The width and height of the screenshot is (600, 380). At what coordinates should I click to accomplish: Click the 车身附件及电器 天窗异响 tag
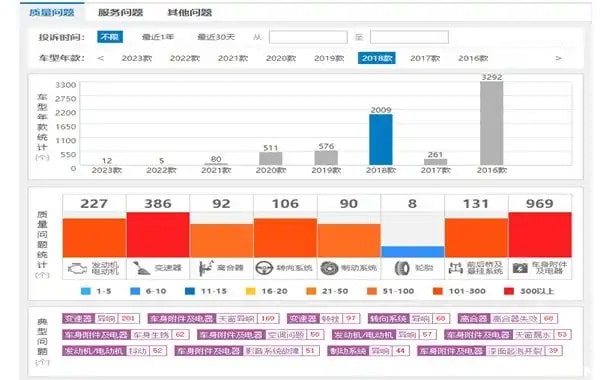coord(214,318)
